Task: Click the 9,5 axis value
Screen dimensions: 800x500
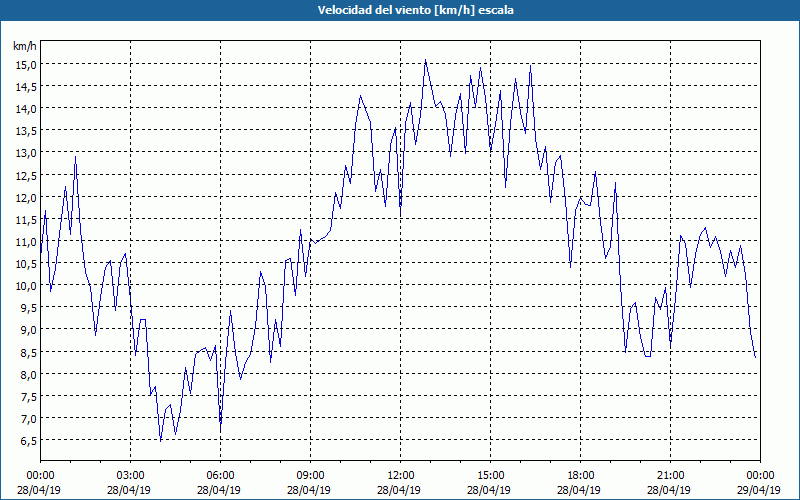Action: [x=29, y=308]
